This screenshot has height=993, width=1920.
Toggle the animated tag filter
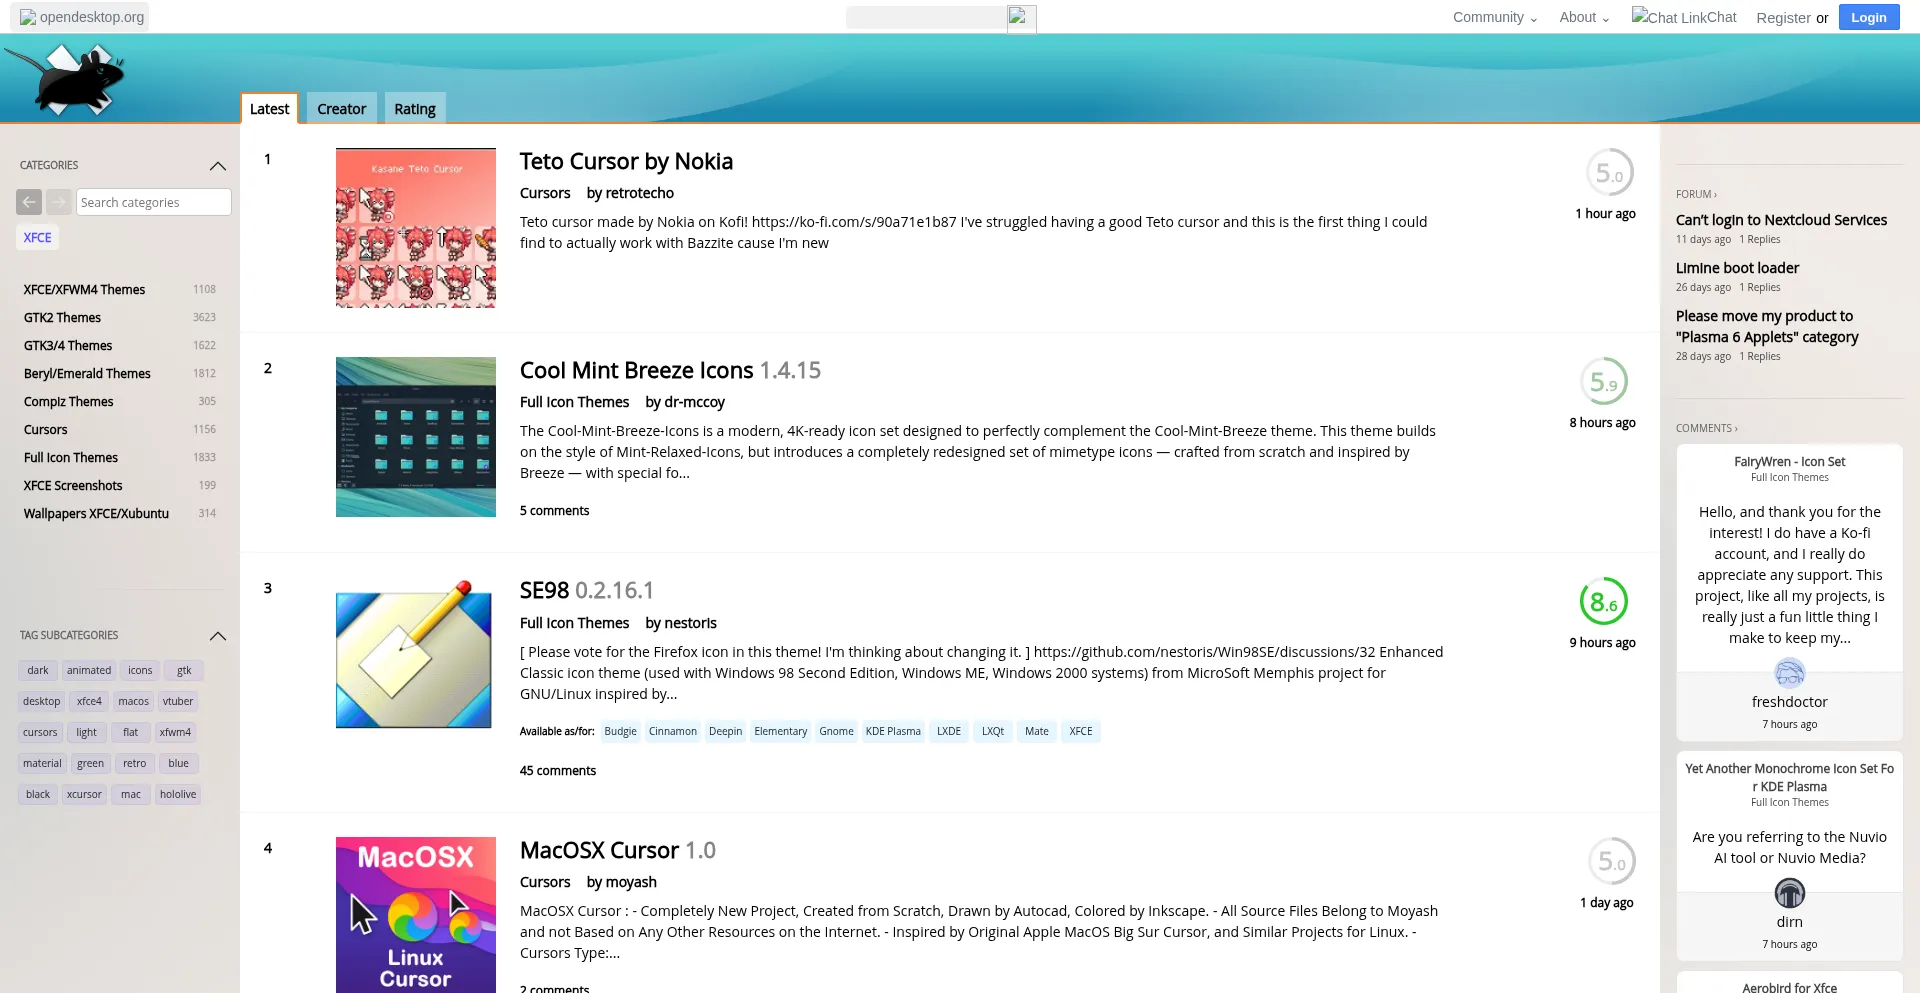click(x=89, y=670)
